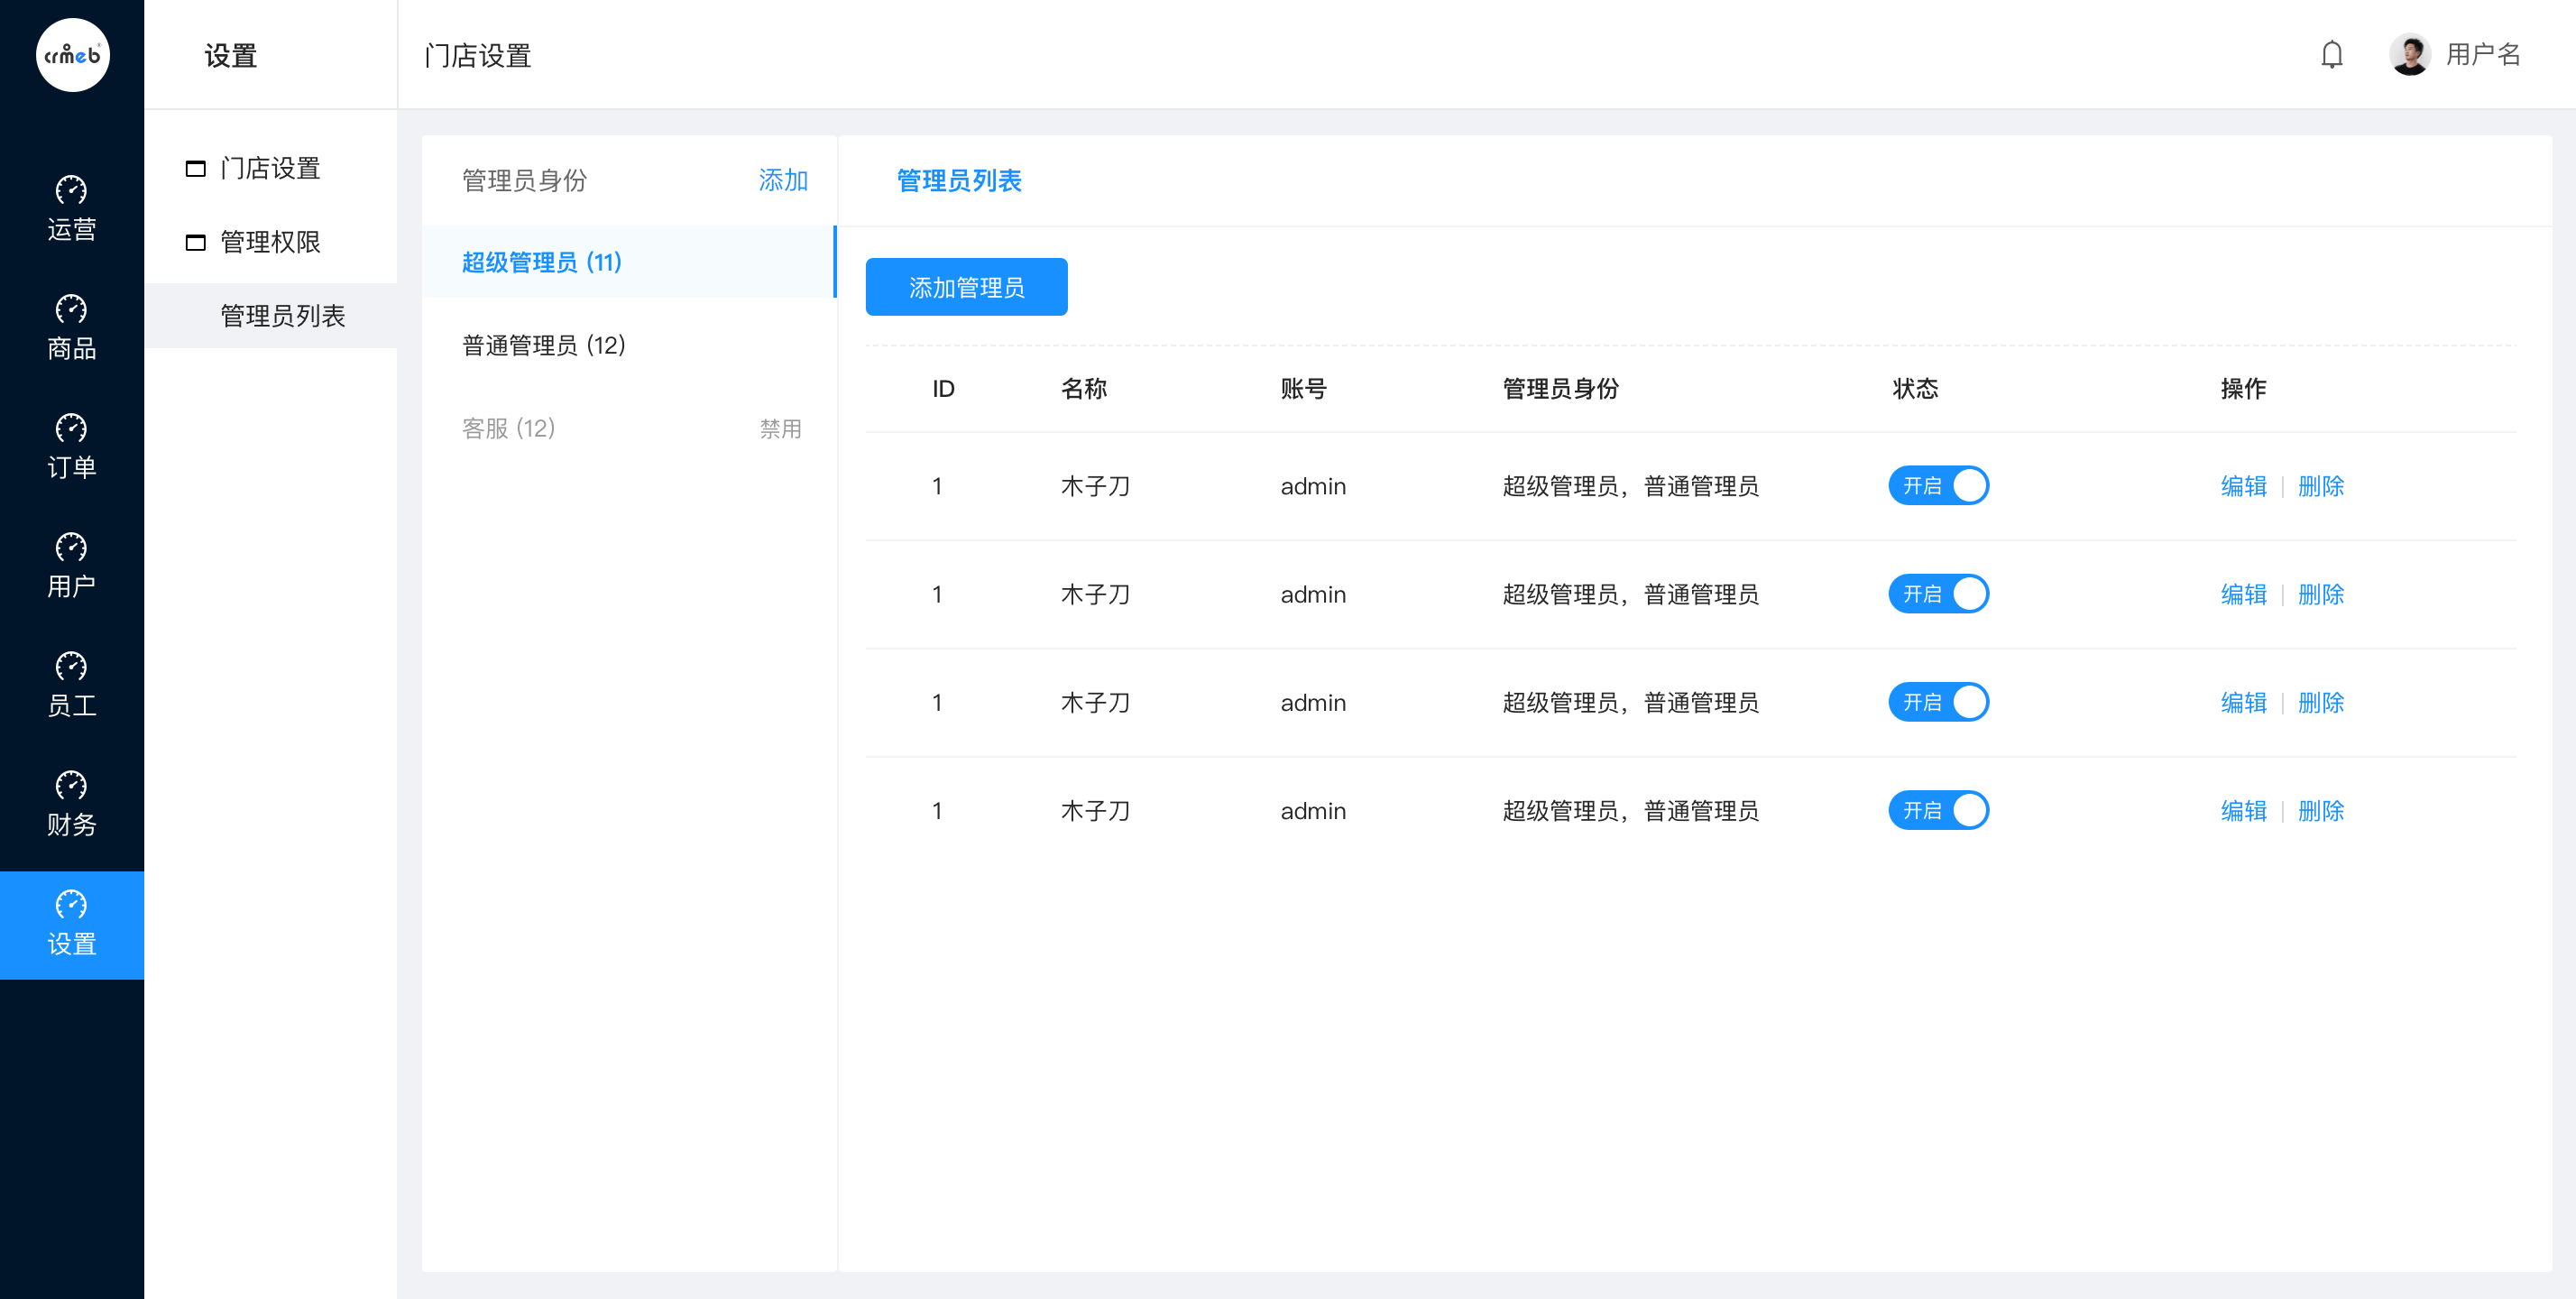The height and width of the screenshot is (1299, 2576).
Task: Toggle second row 开启 status switch
Action: click(1938, 594)
